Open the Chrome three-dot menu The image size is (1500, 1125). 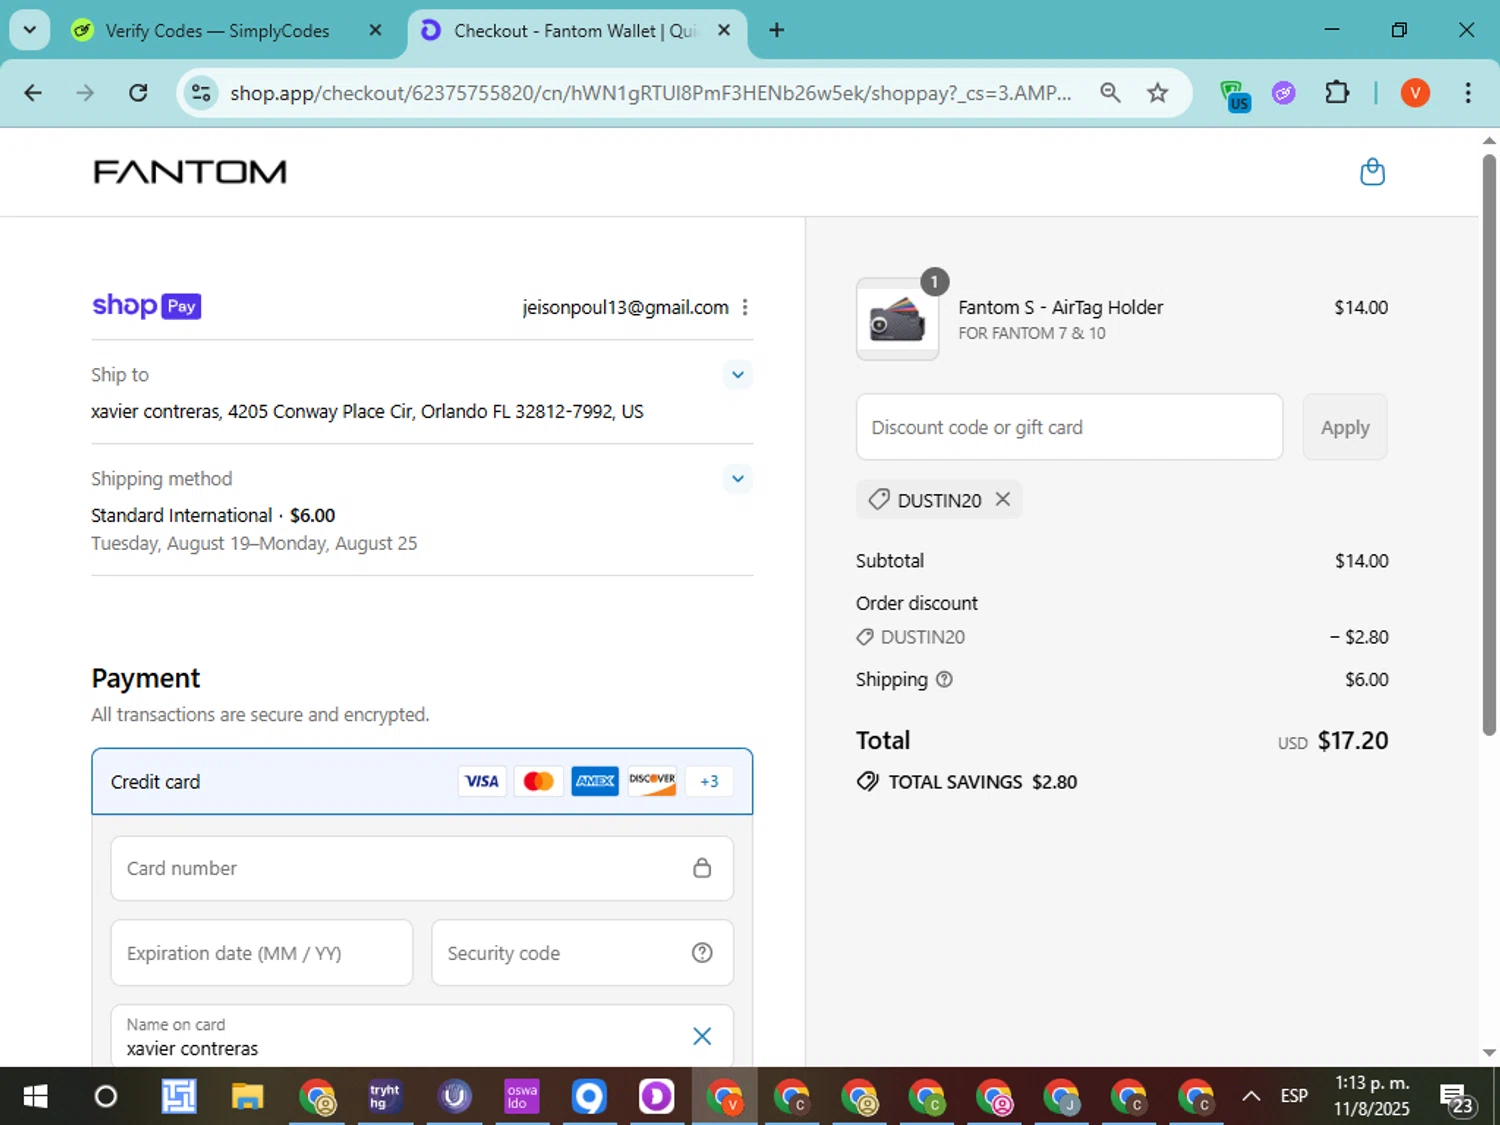pos(1468,93)
